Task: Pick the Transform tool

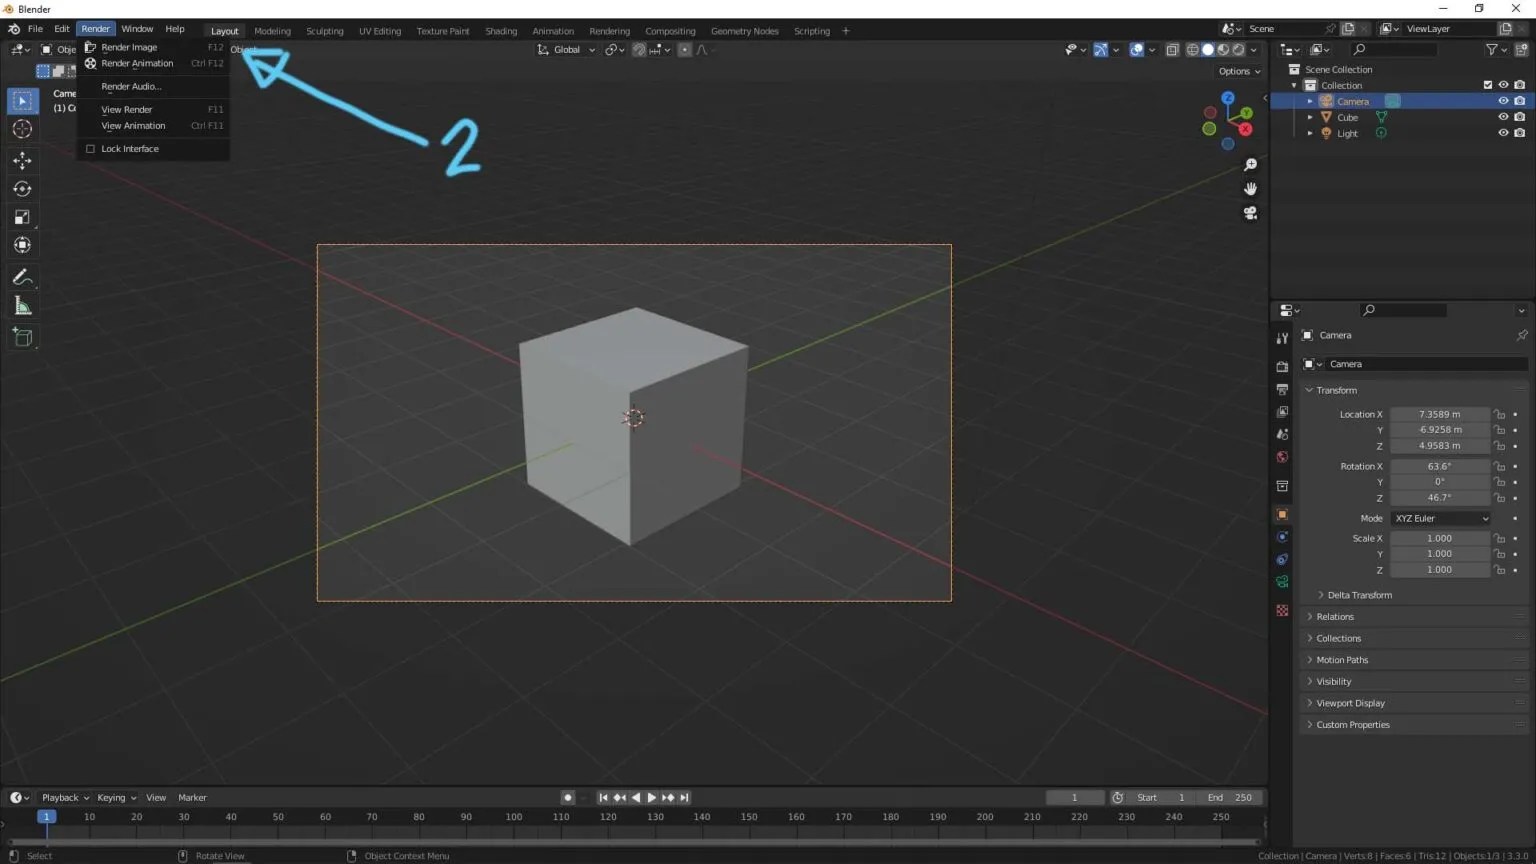Action: [x=22, y=245]
